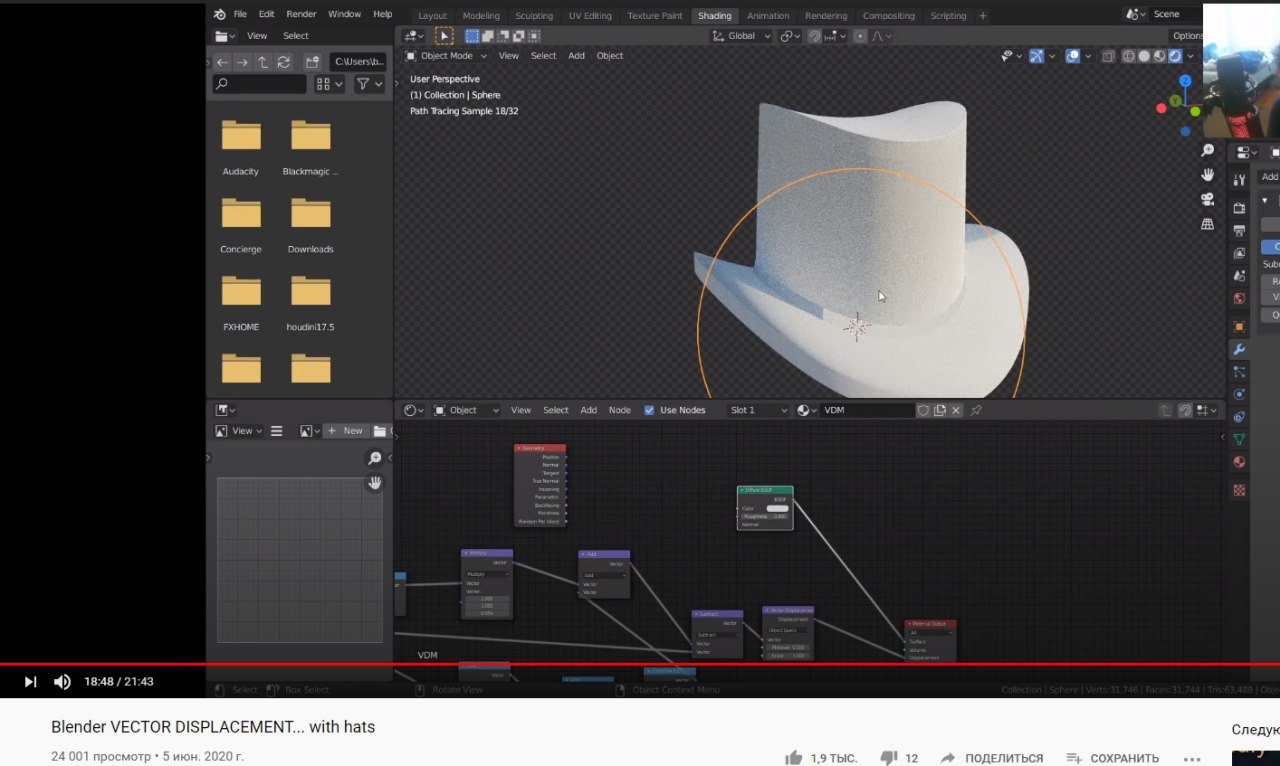Go back in the file browser
Viewport: 1280px width, 766px height.
(x=222, y=62)
